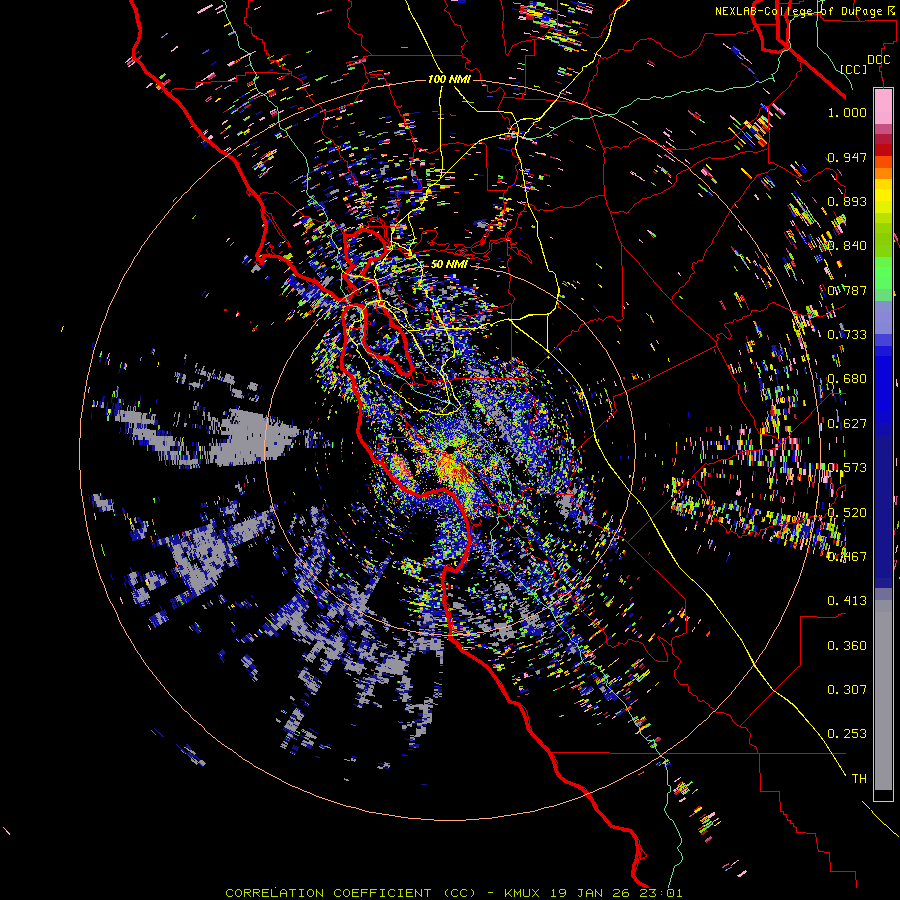This screenshot has height=900, width=900.
Task: Pick the 0.893 legend value
Action: coord(847,201)
